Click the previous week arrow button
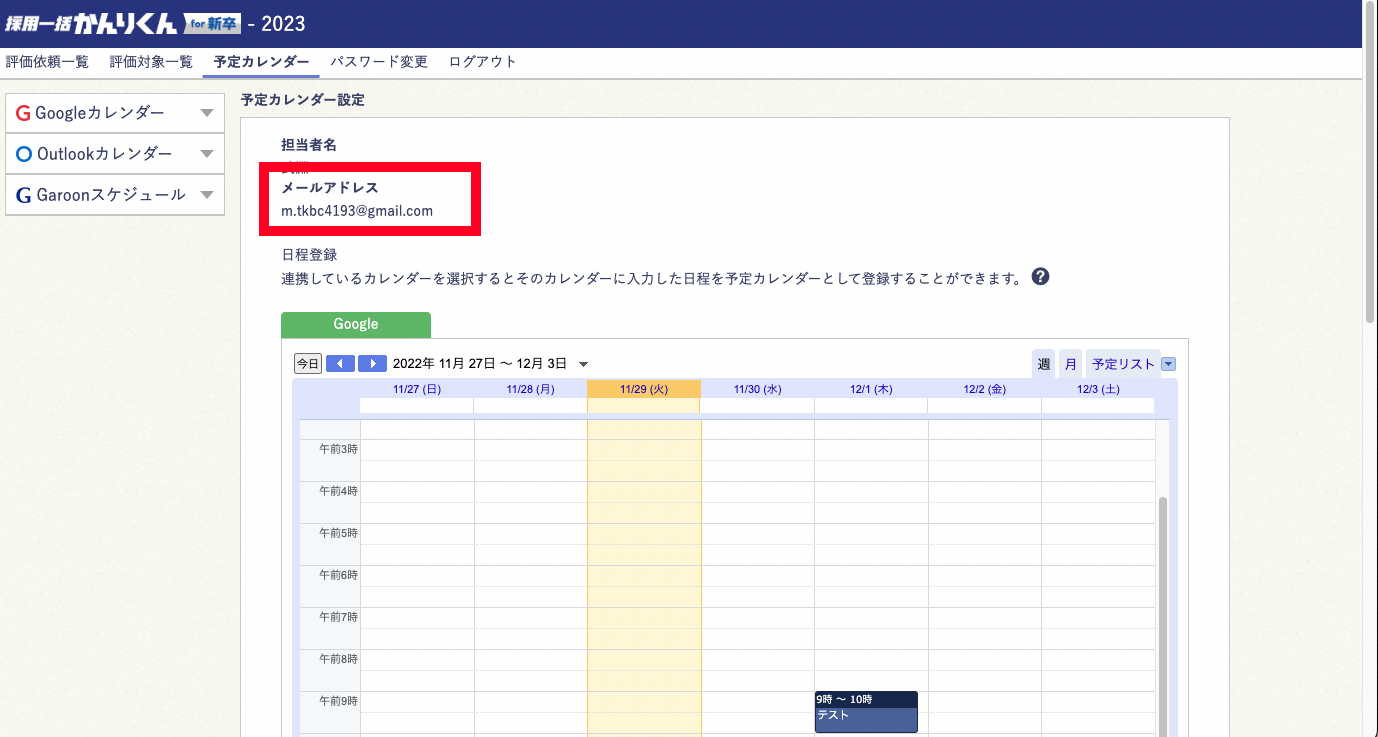 (x=340, y=364)
